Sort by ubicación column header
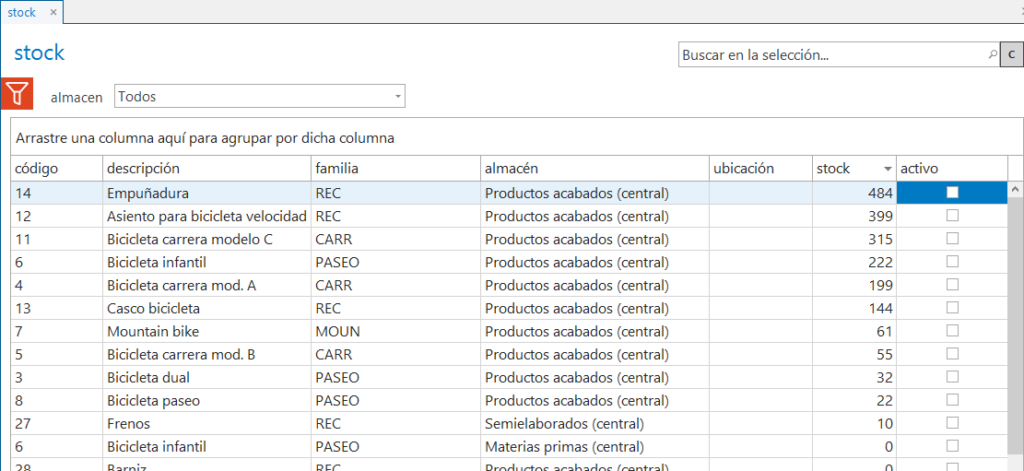Screen dimensions: 1024x471 click(x=761, y=169)
